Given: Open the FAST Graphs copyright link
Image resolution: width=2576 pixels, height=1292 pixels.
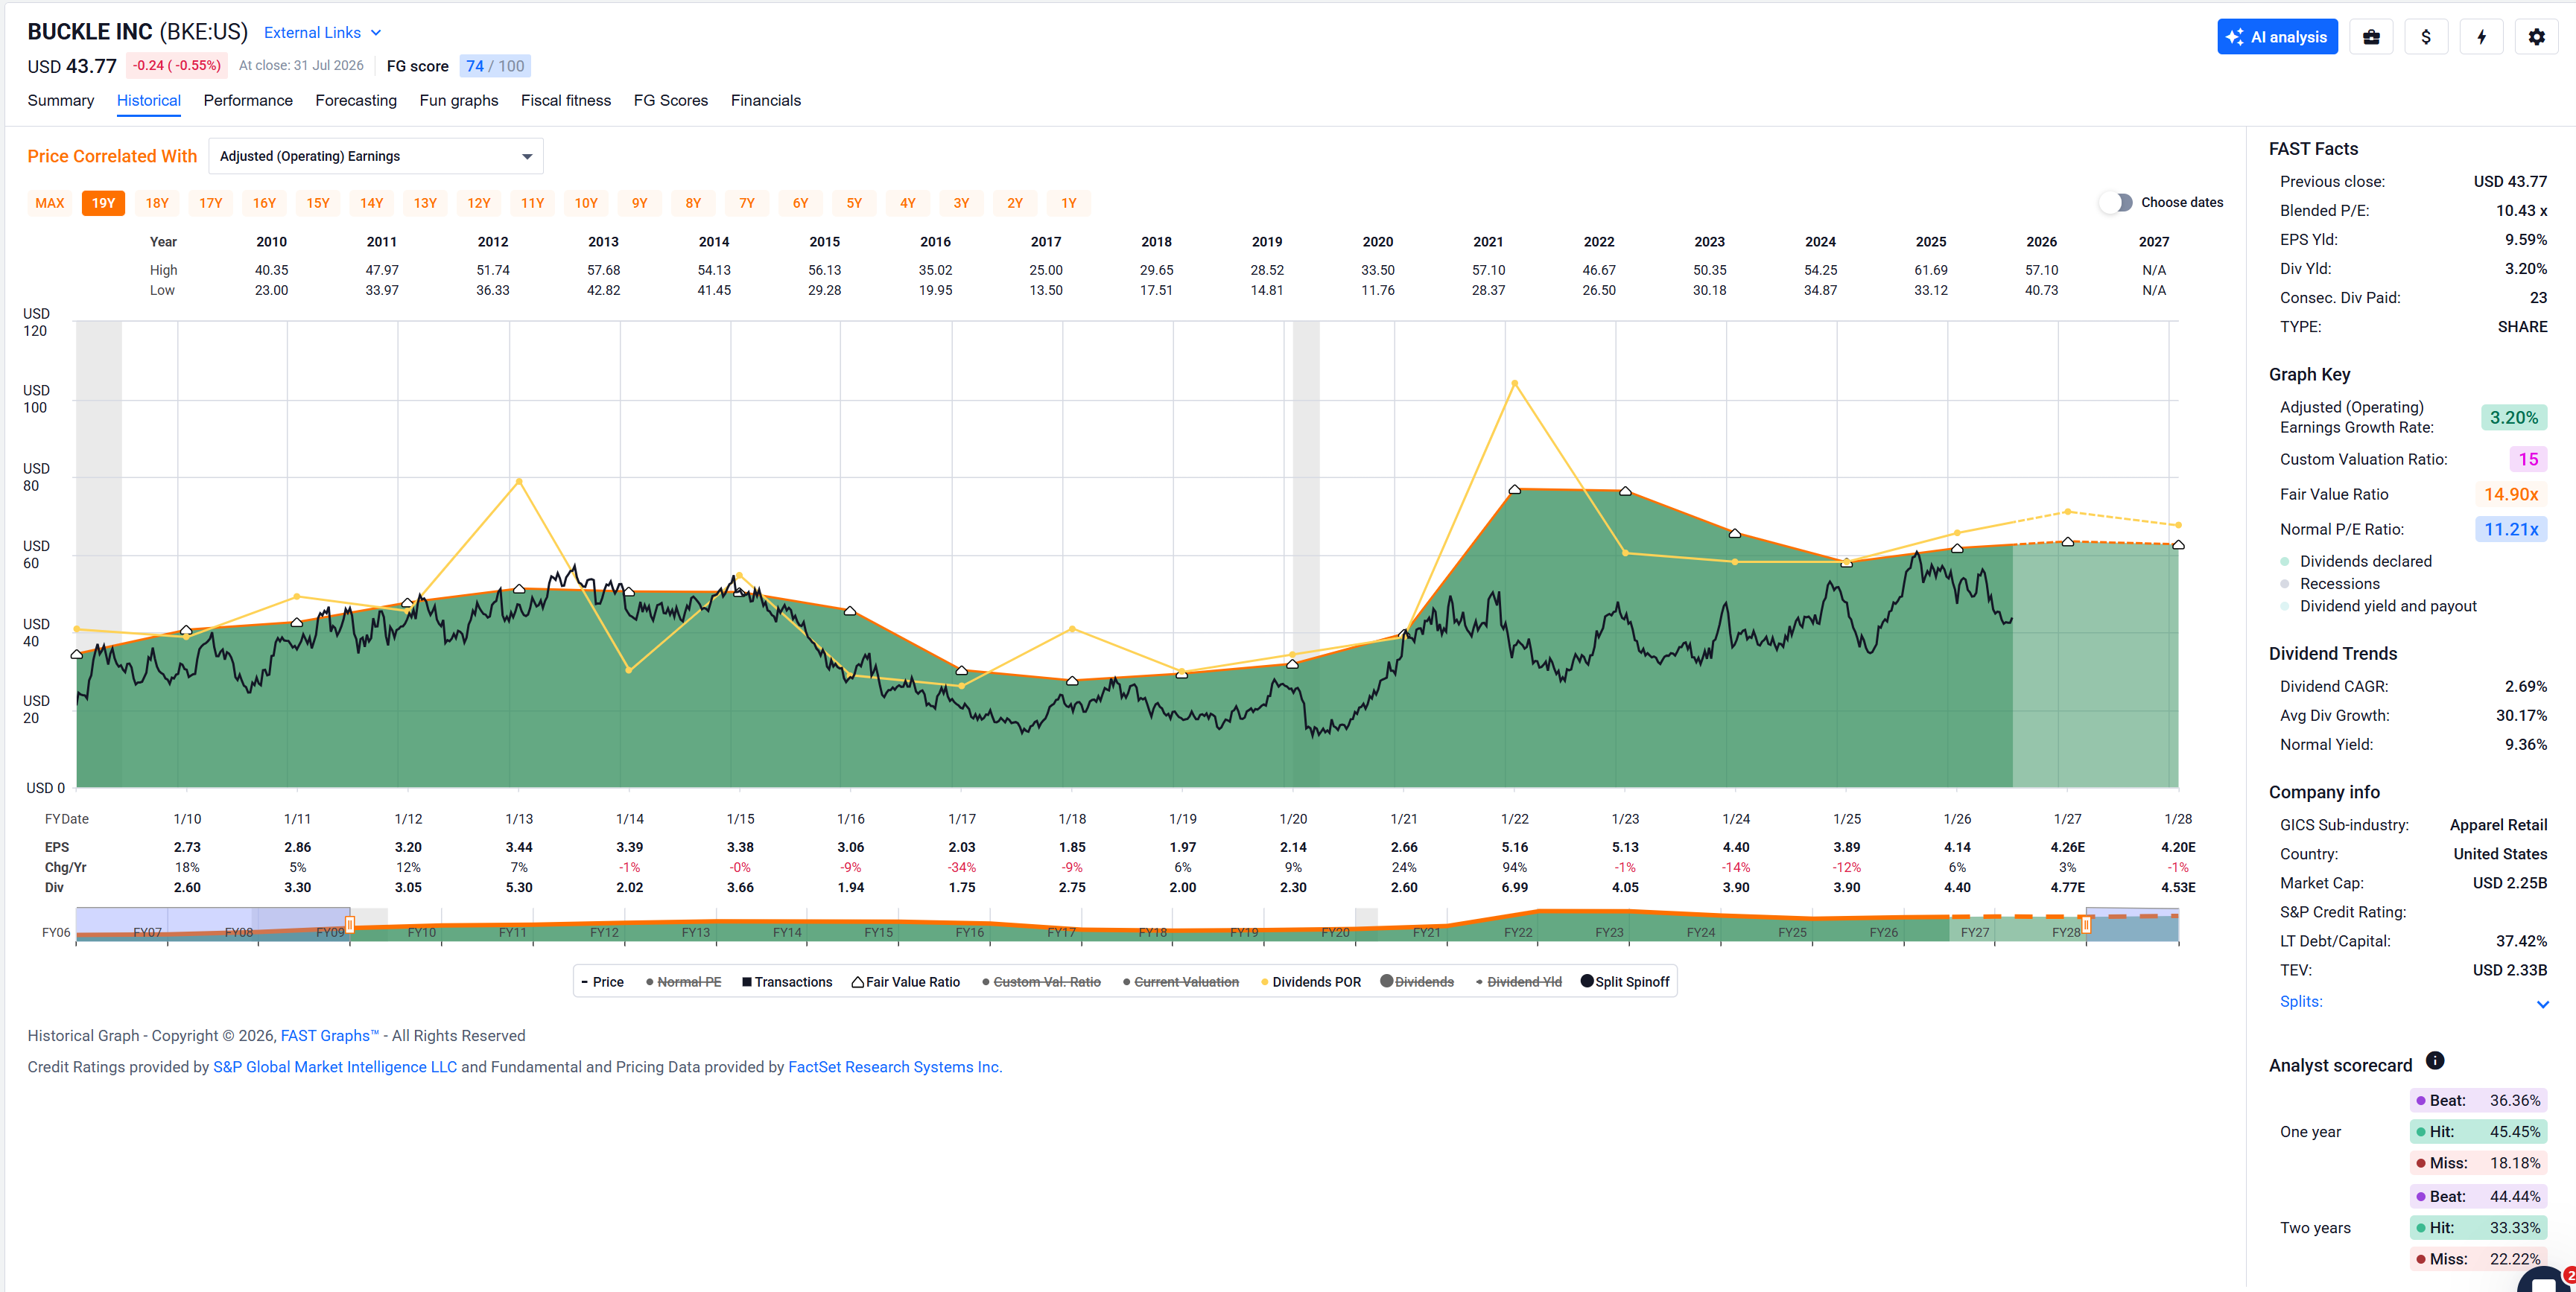Looking at the screenshot, I should tap(330, 1036).
